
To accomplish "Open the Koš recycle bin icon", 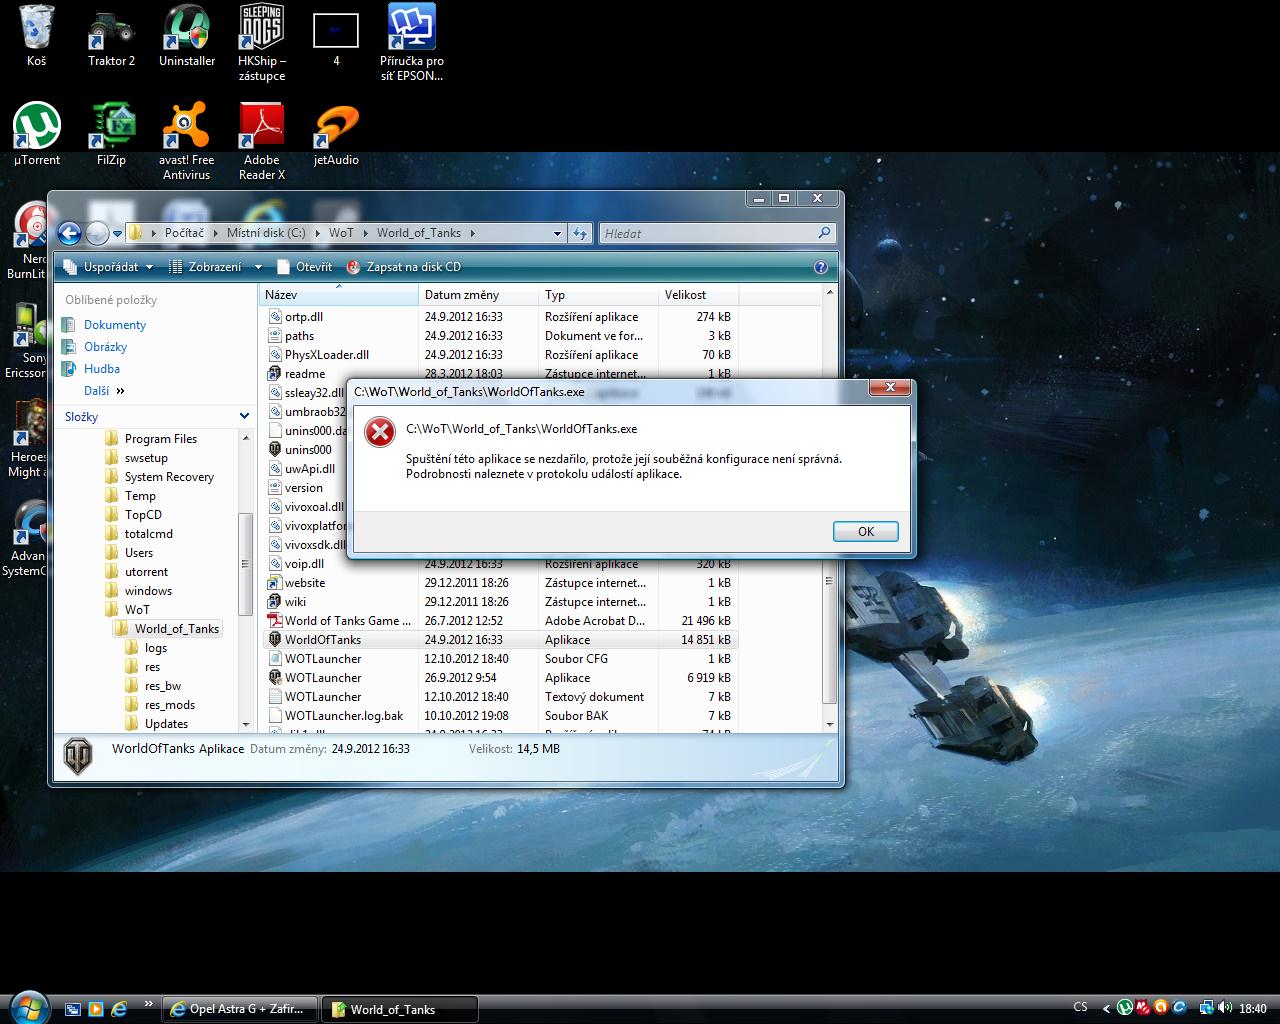I will 37,28.
